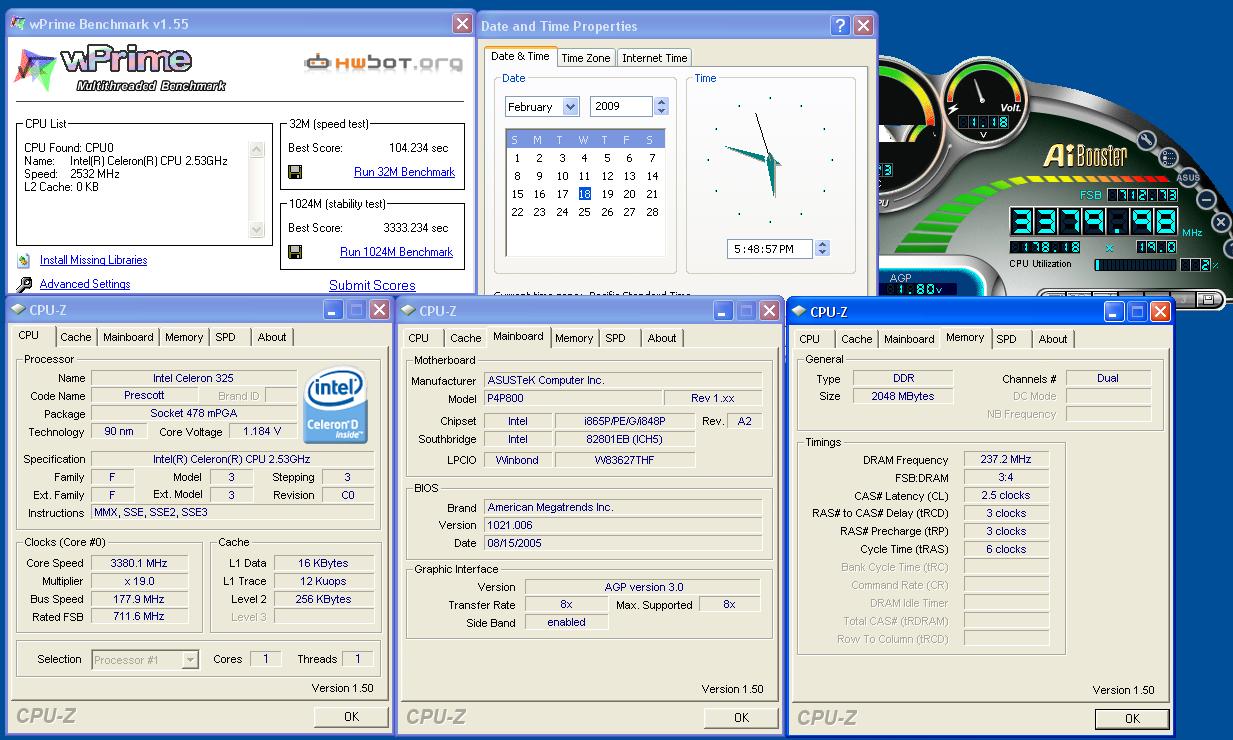This screenshot has width=1233, height=740.
Task: Click the wPrime Multithreaded Benchmark logo
Action: point(120,68)
